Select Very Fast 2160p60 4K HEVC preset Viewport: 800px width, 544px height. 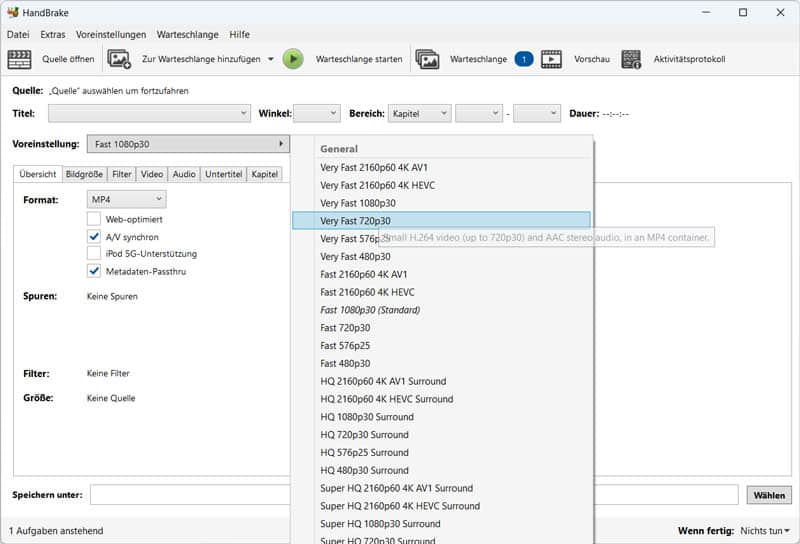pyautogui.click(x=441, y=185)
